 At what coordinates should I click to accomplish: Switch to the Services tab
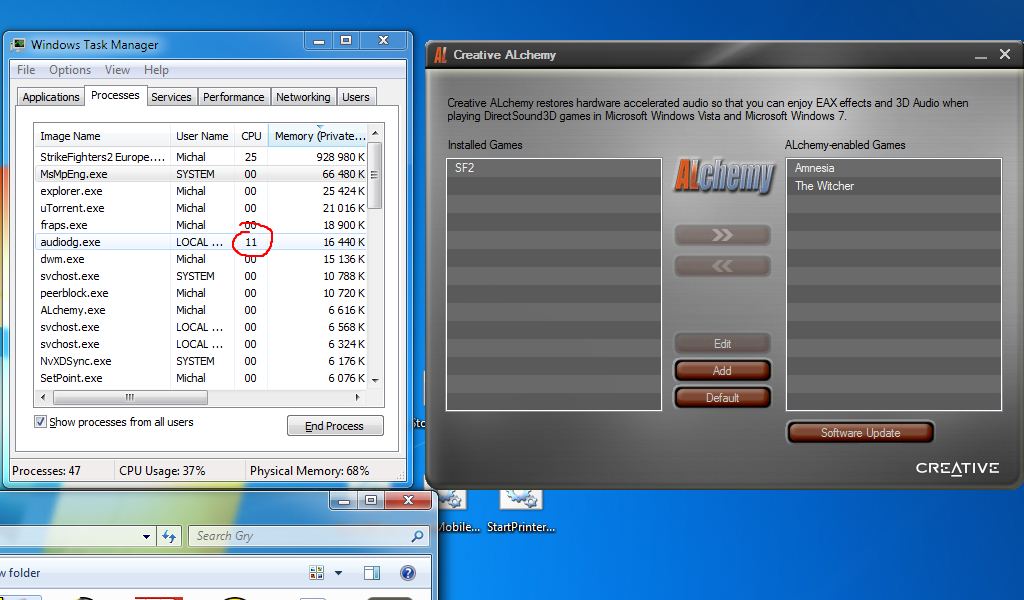171,97
